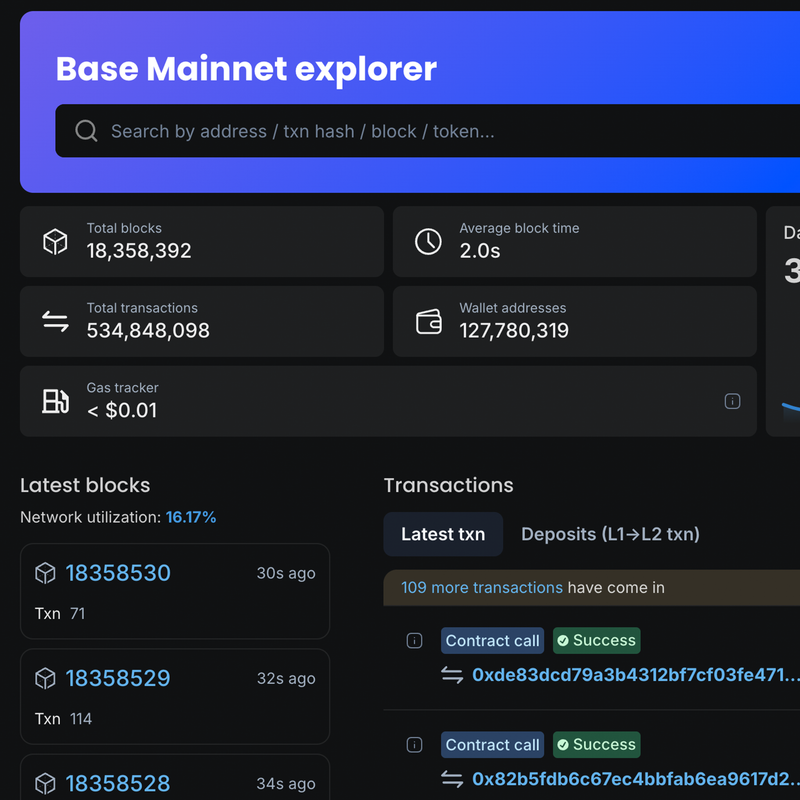Click arrows icon beside hash 0xde83dcd79a3b
This screenshot has width=800, height=800.
(x=452, y=675)
